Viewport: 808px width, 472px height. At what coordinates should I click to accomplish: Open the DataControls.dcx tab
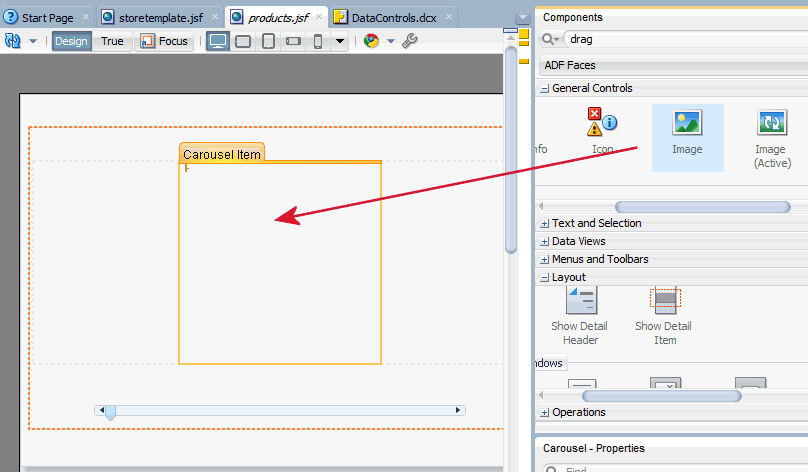click(394, 18)
